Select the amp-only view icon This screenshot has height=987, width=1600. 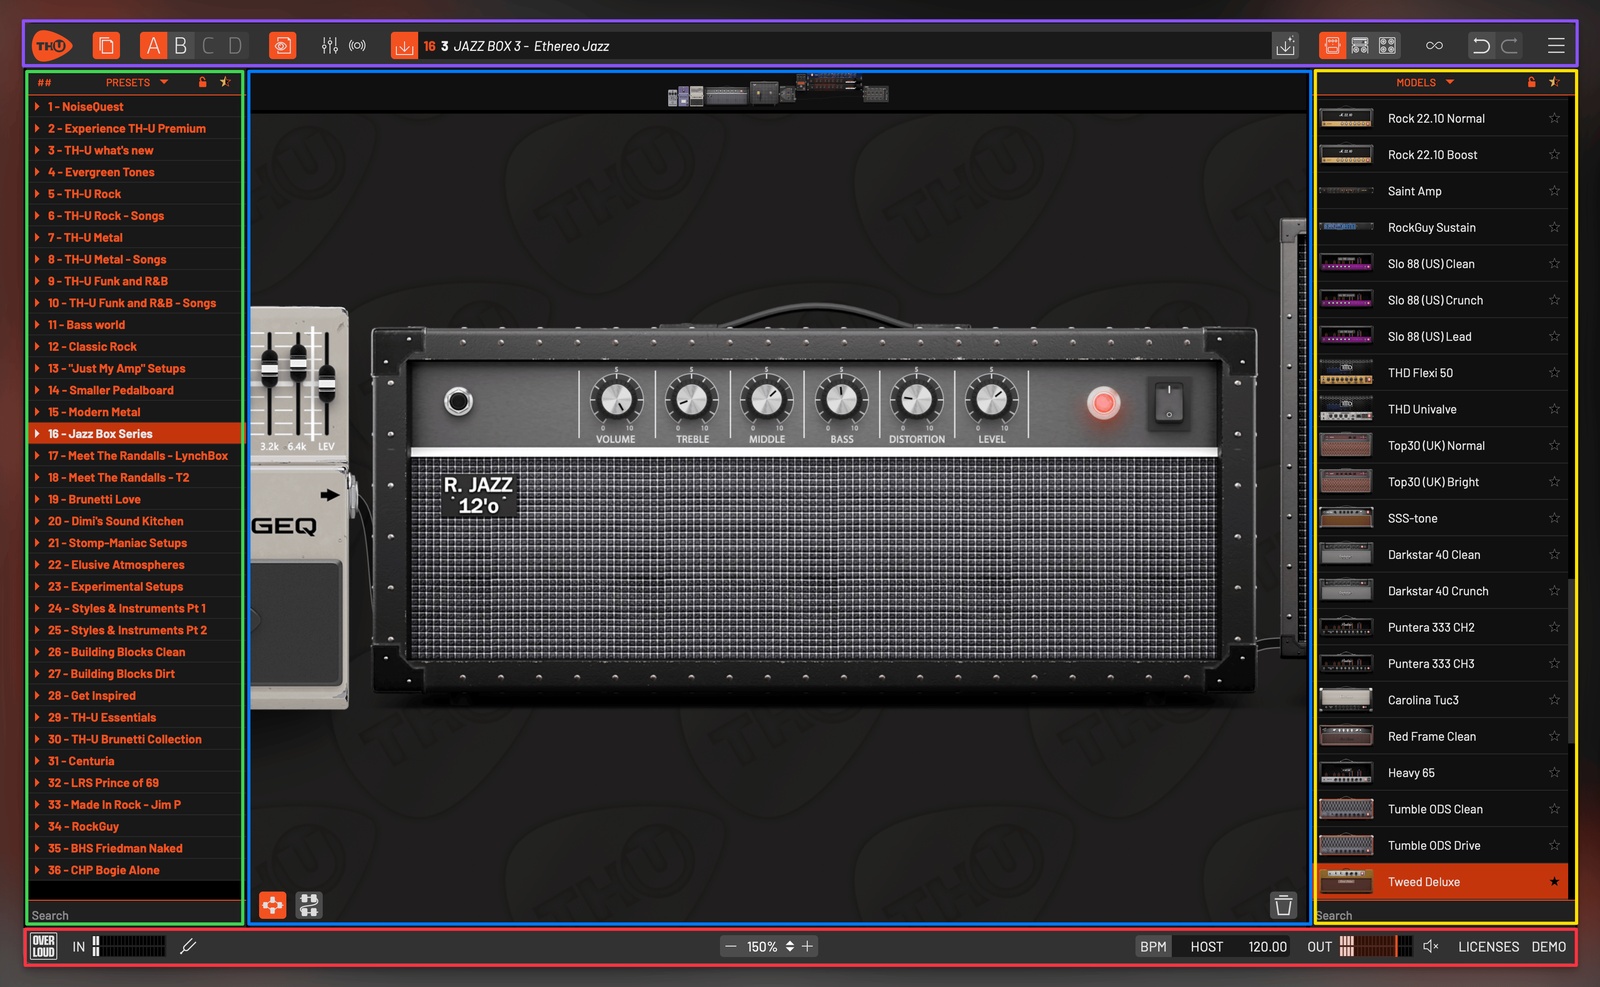pos(1332,46)
